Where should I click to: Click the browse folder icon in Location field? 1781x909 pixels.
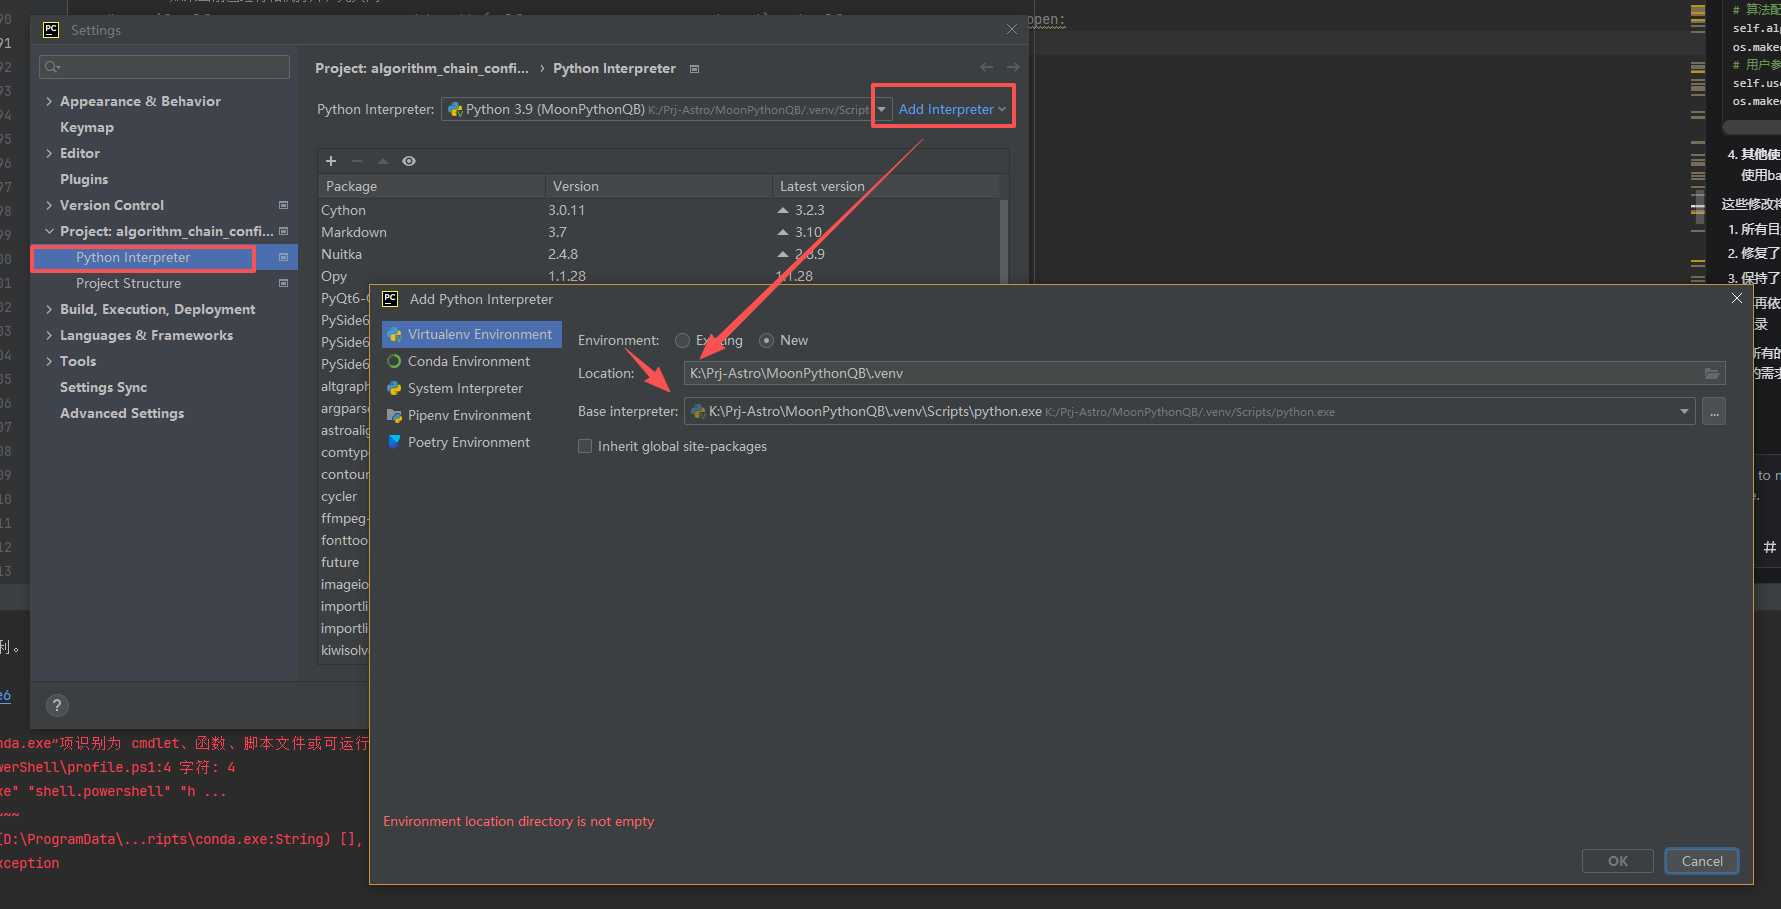point(1712,373)
